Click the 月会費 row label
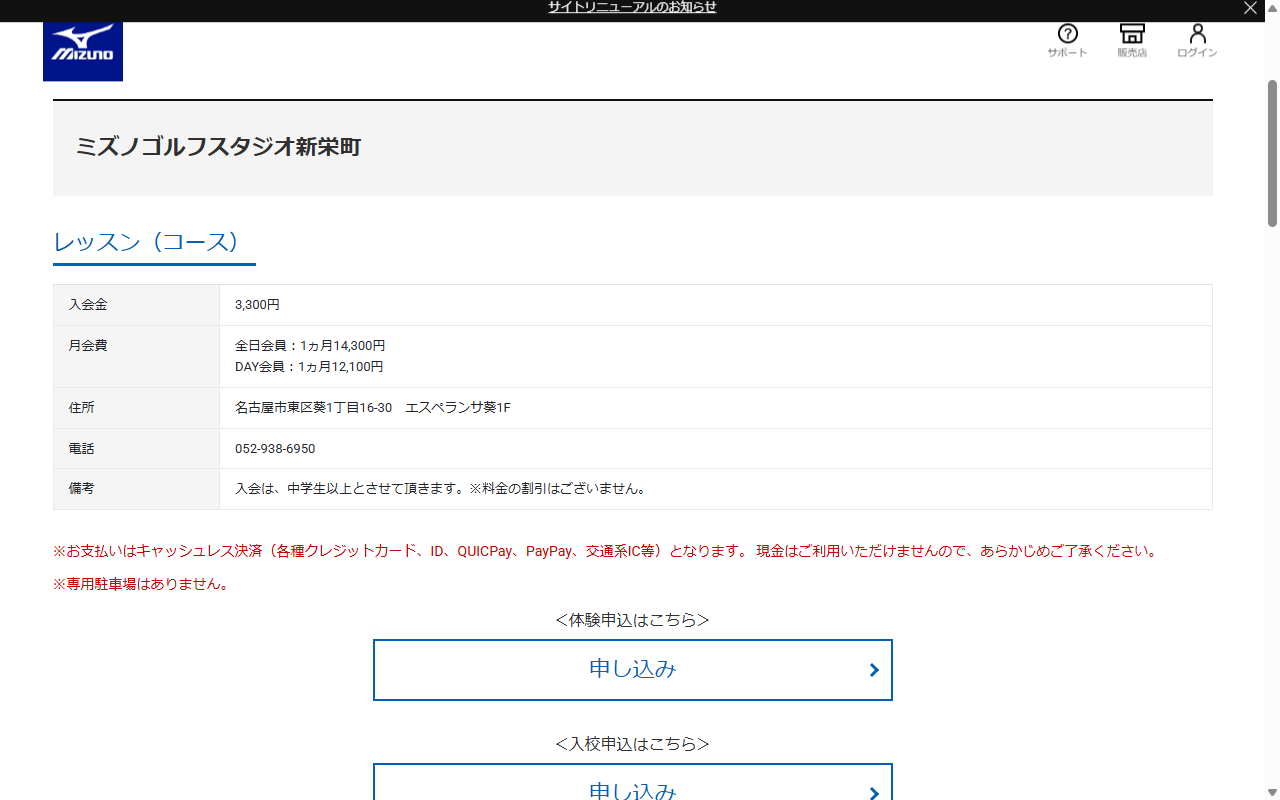 (88, 346)
